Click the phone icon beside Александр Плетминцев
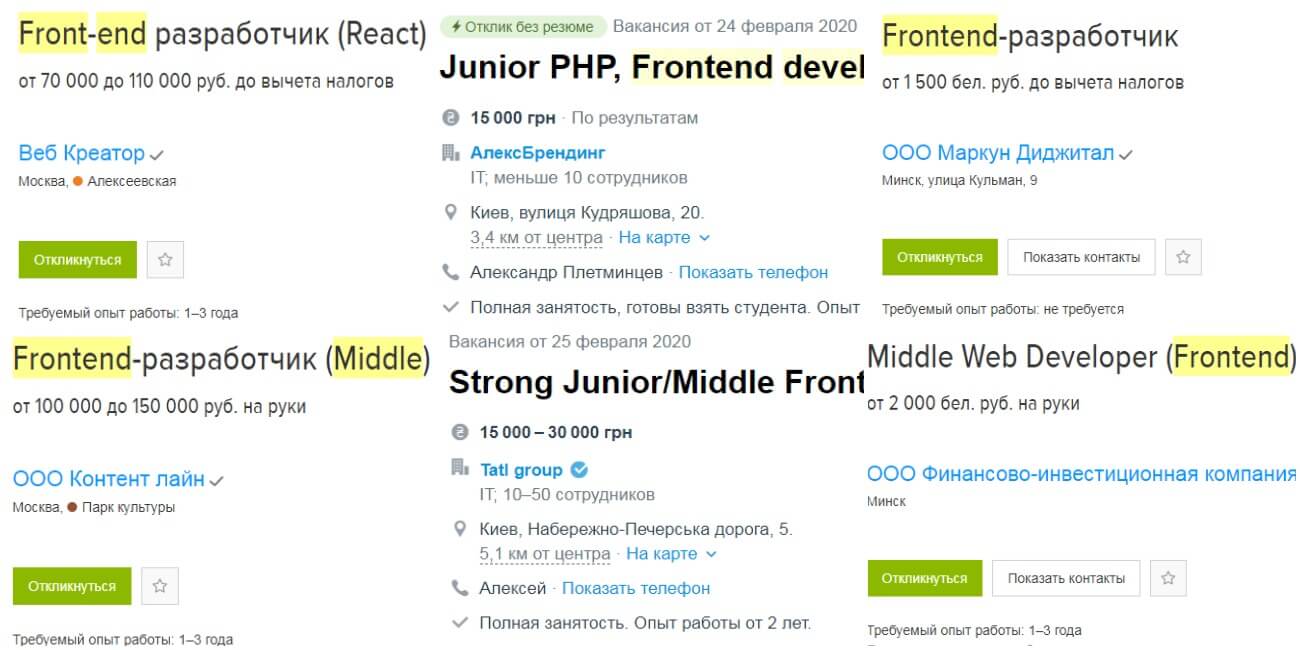The image size is (1300, 650). (451, 272)
